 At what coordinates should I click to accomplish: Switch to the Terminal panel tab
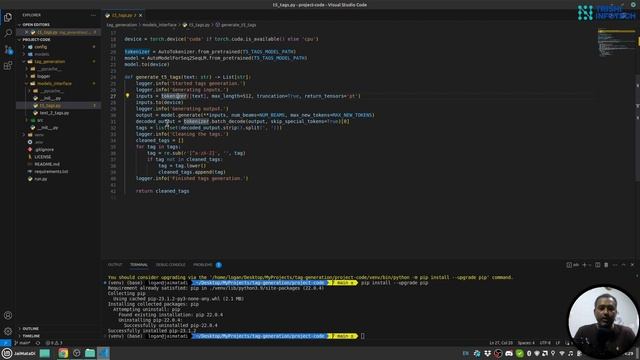(x=139, y=265)
